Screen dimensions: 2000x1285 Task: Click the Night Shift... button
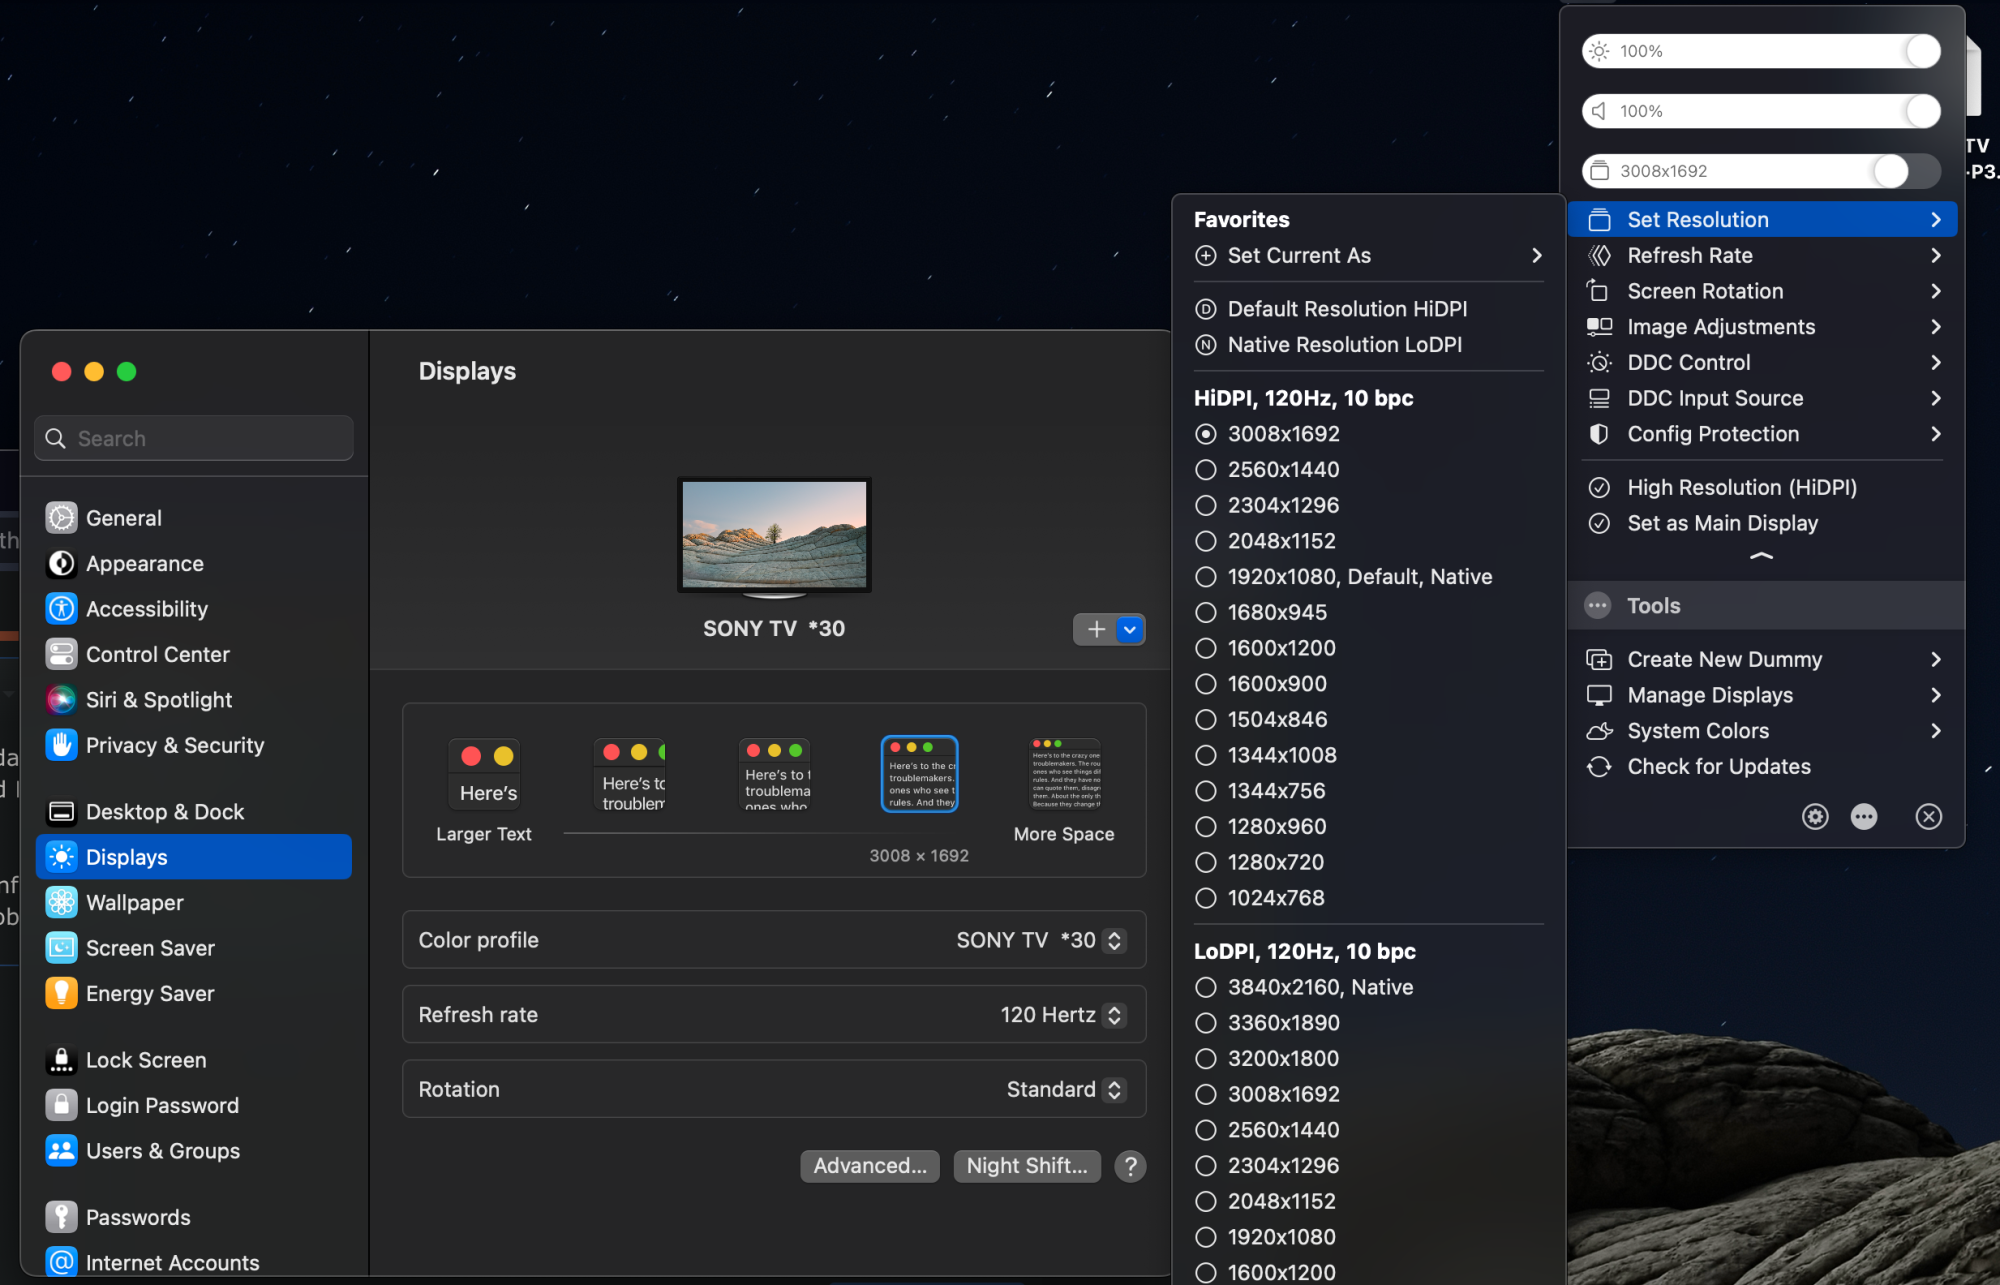coord(1026,1166)
